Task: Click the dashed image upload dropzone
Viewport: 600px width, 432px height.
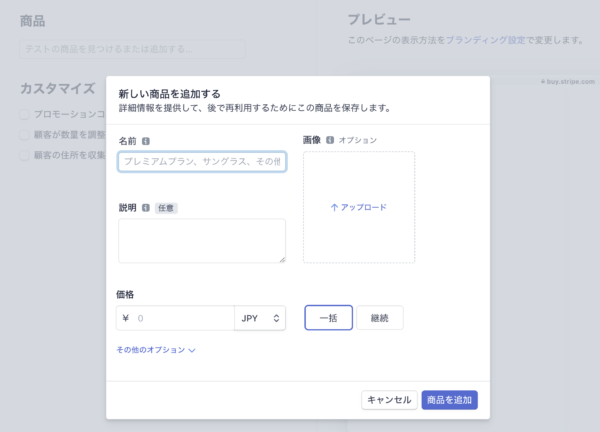Action: 359,207
